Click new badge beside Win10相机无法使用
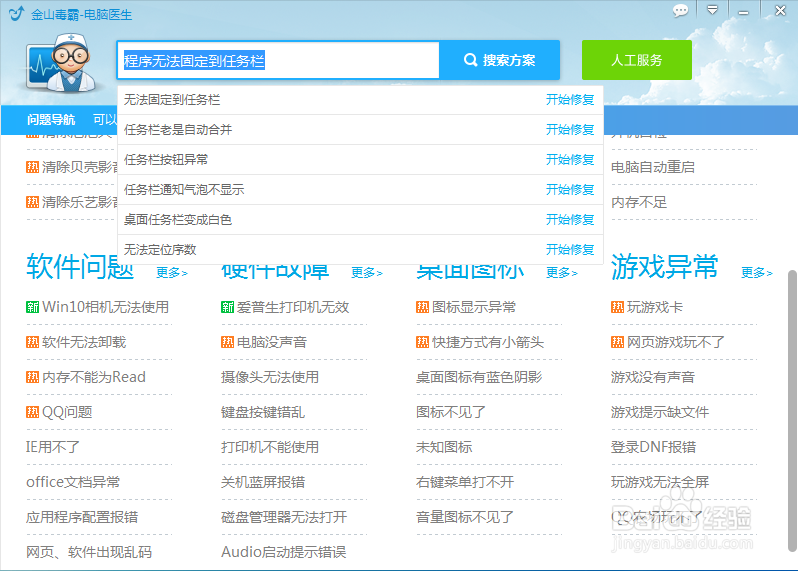The height and width of the screenshot is (571, 798). (x=33, y=307)
